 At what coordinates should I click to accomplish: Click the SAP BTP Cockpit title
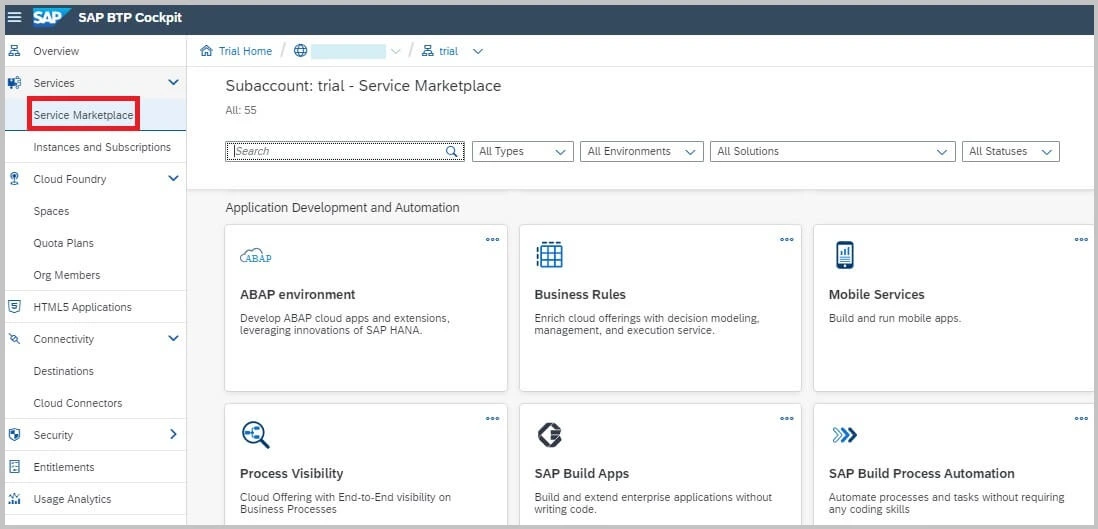pos(130,18)
